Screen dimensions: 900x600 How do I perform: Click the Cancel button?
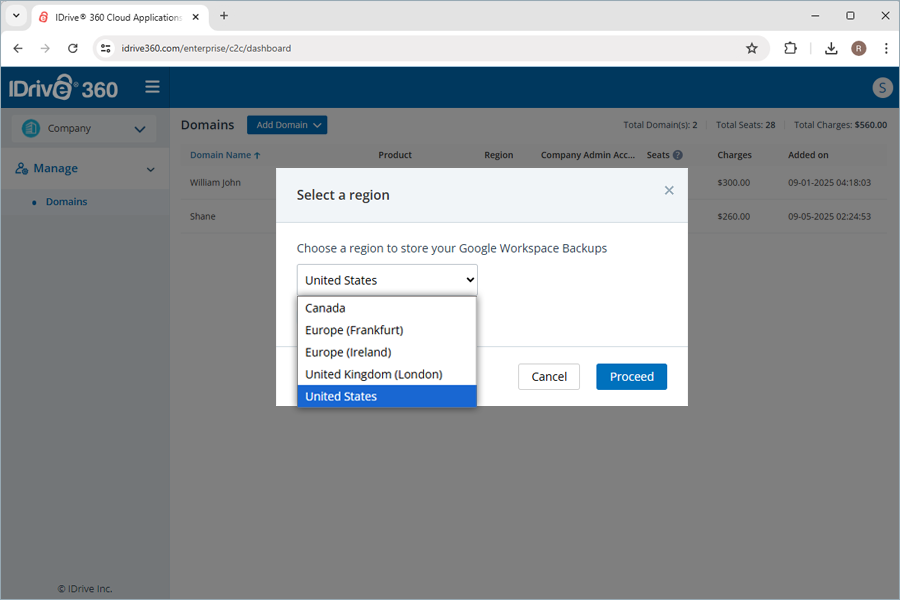pos(548,376)
